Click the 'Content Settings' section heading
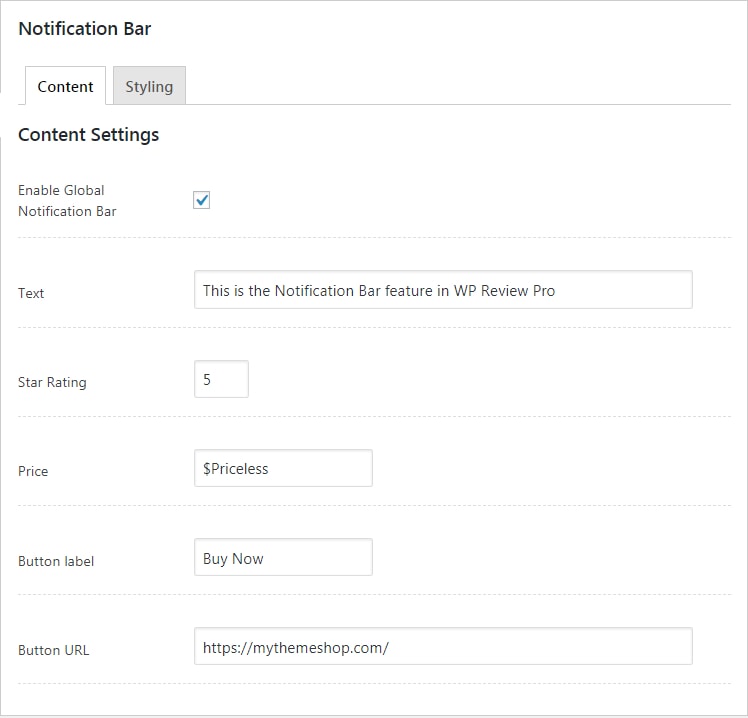 click(x=88, y=134)
